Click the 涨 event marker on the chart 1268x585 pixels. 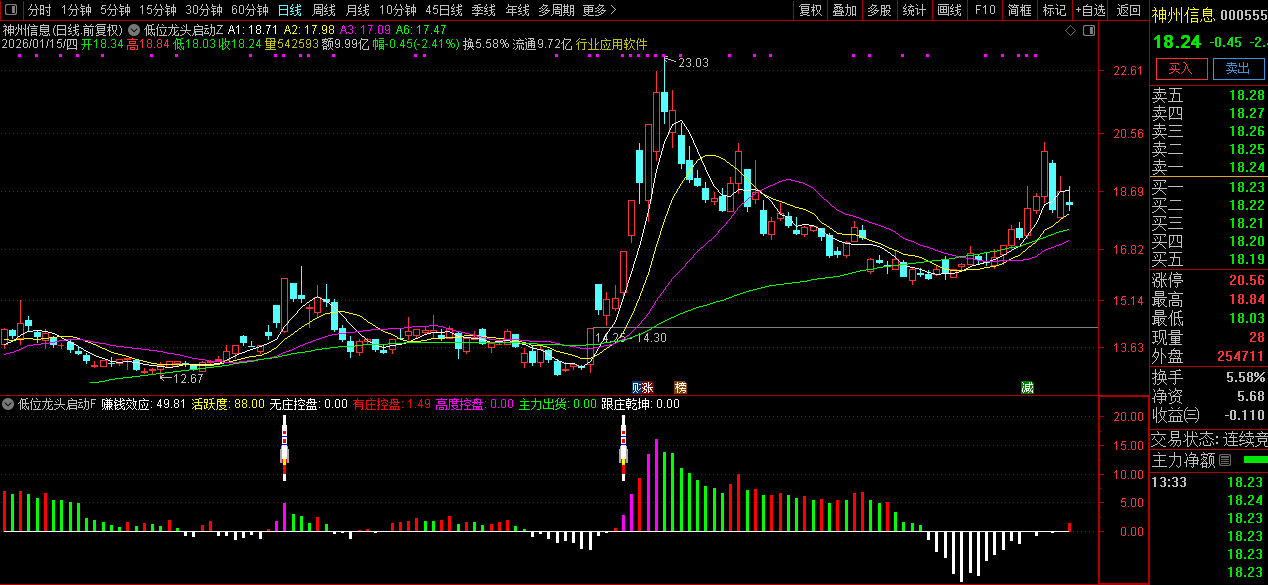[648, 387]
